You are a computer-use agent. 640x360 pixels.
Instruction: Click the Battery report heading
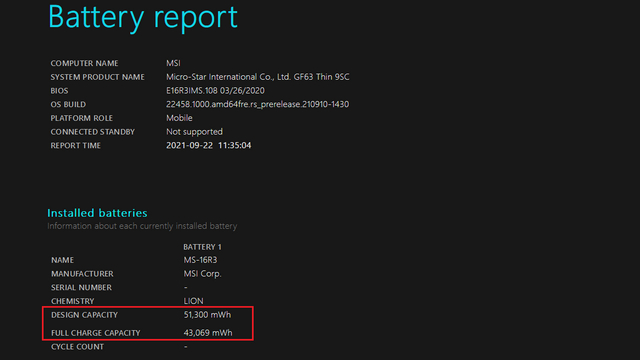[143, 18]
